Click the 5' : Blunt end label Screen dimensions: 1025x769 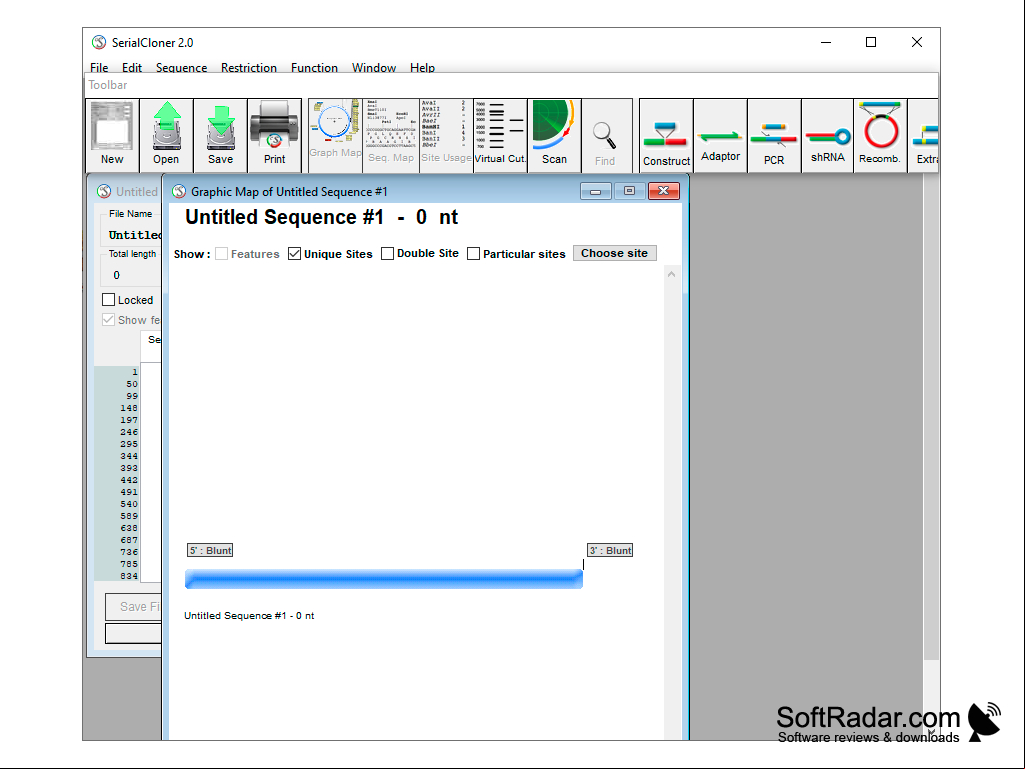pyautogui.click(x=210, y=551)
